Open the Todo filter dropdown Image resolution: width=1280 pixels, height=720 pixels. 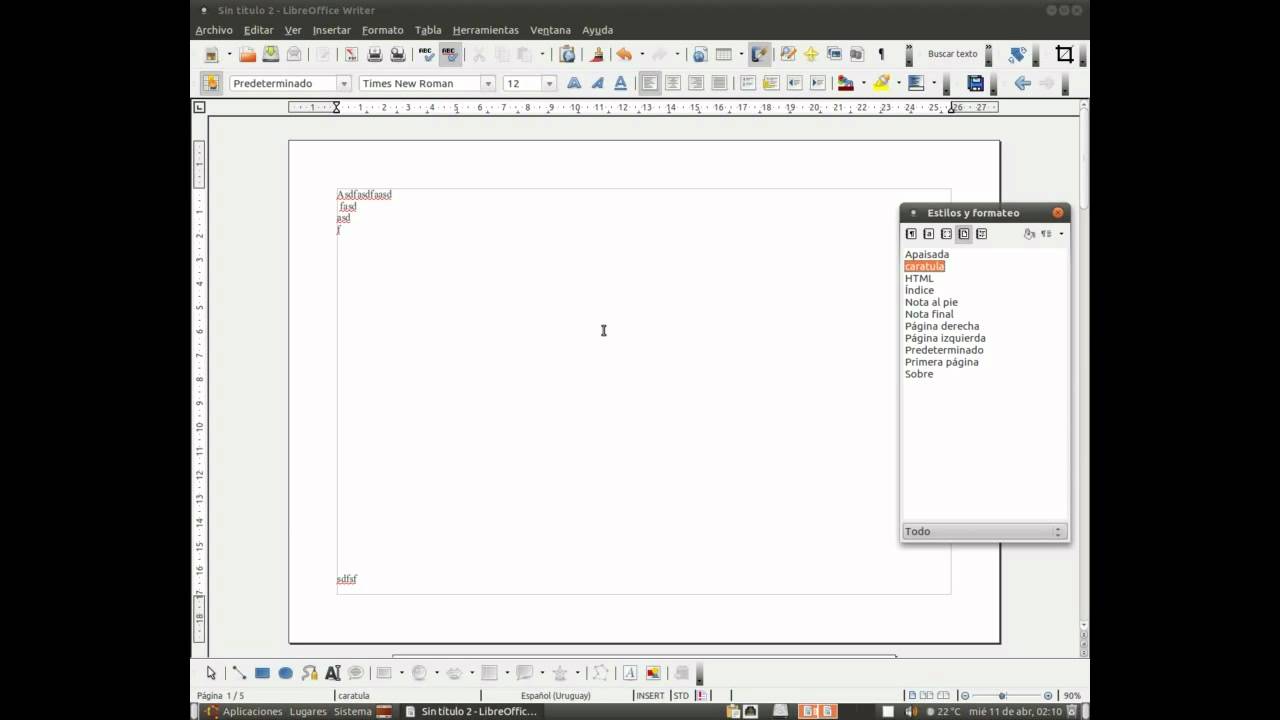coord(985,531)
